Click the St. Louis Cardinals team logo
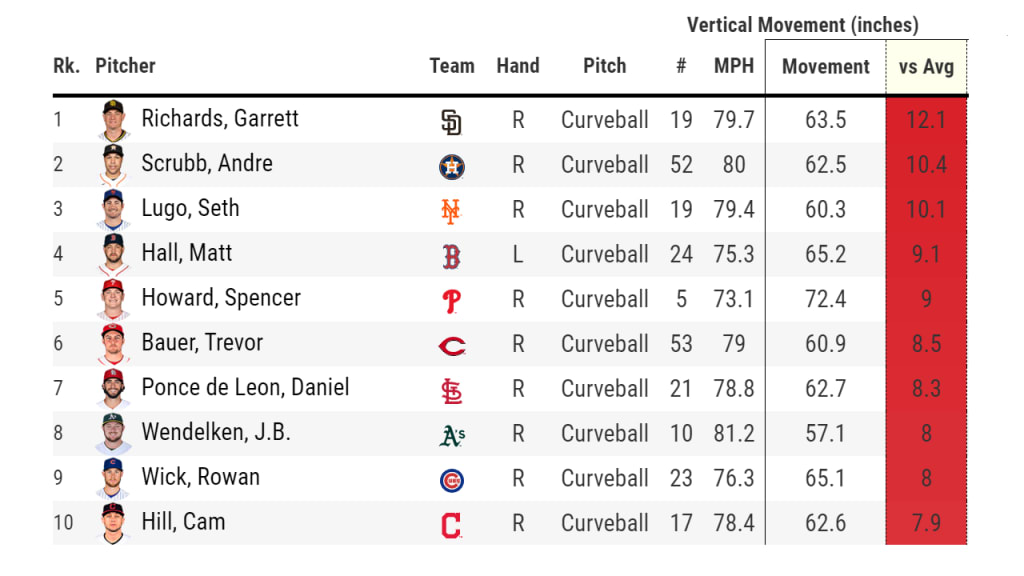The height and width of the screenshot is (576, 1024). [x=451, y=391]
